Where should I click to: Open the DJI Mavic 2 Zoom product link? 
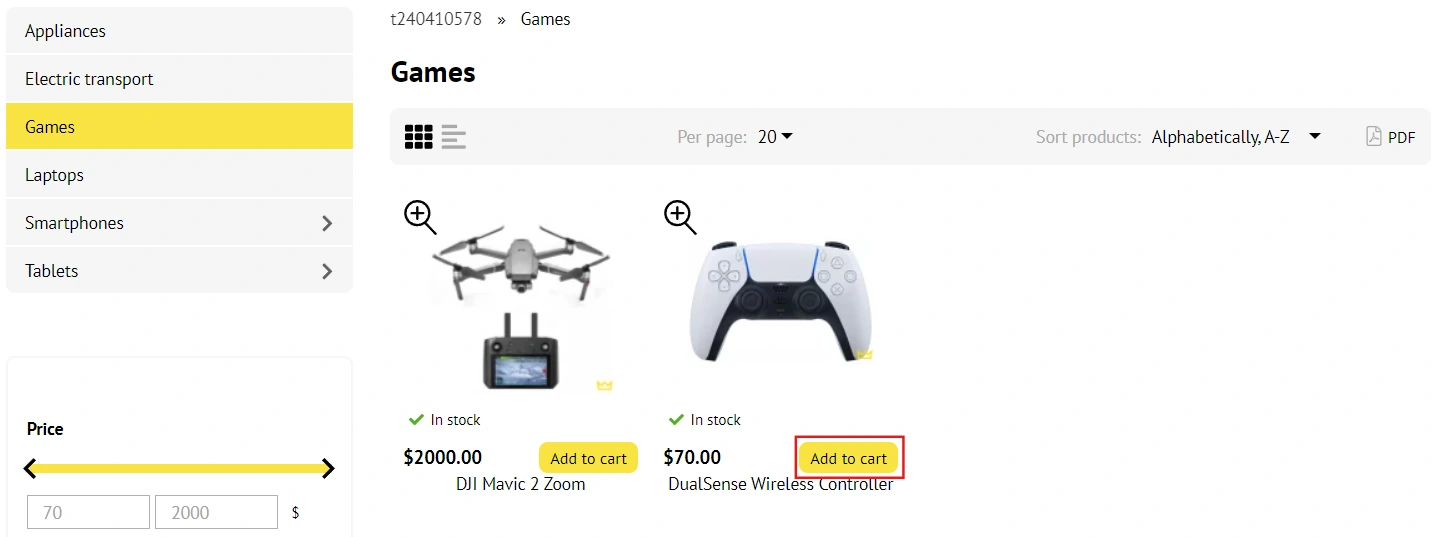pyautogui.click(x=520, y=484)
